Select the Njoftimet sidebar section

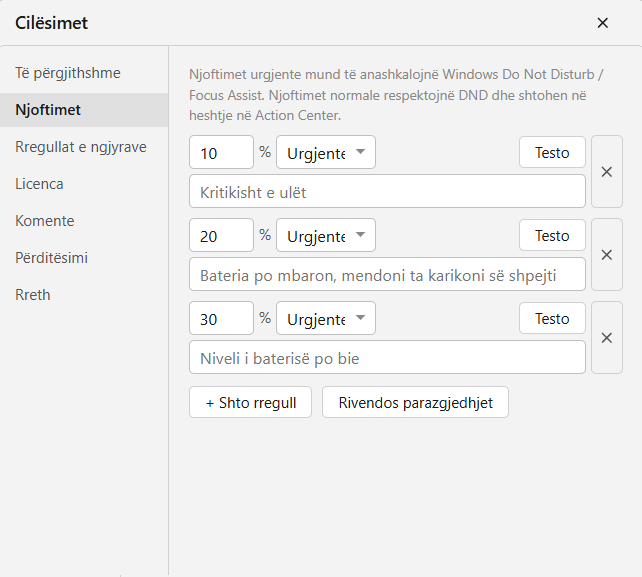click(84, 110)
